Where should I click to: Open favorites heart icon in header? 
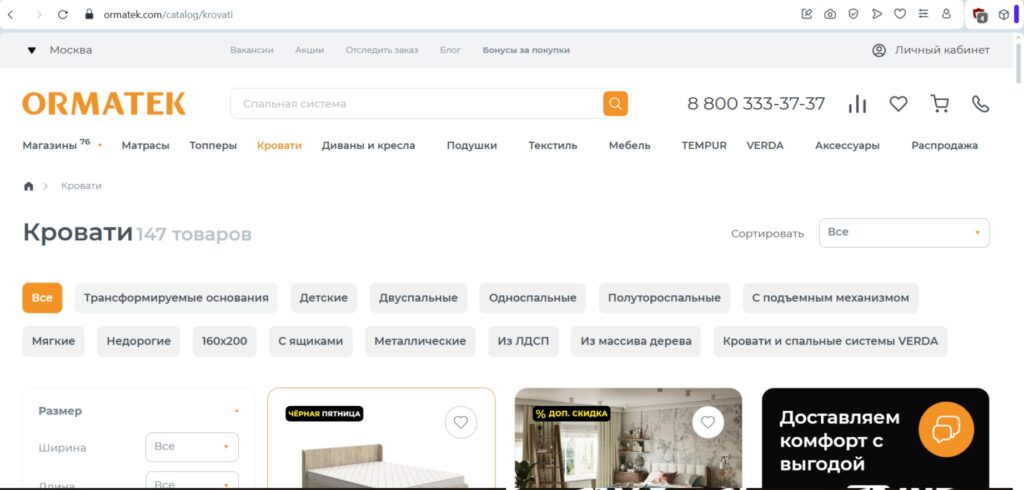[x=898, y=104]
